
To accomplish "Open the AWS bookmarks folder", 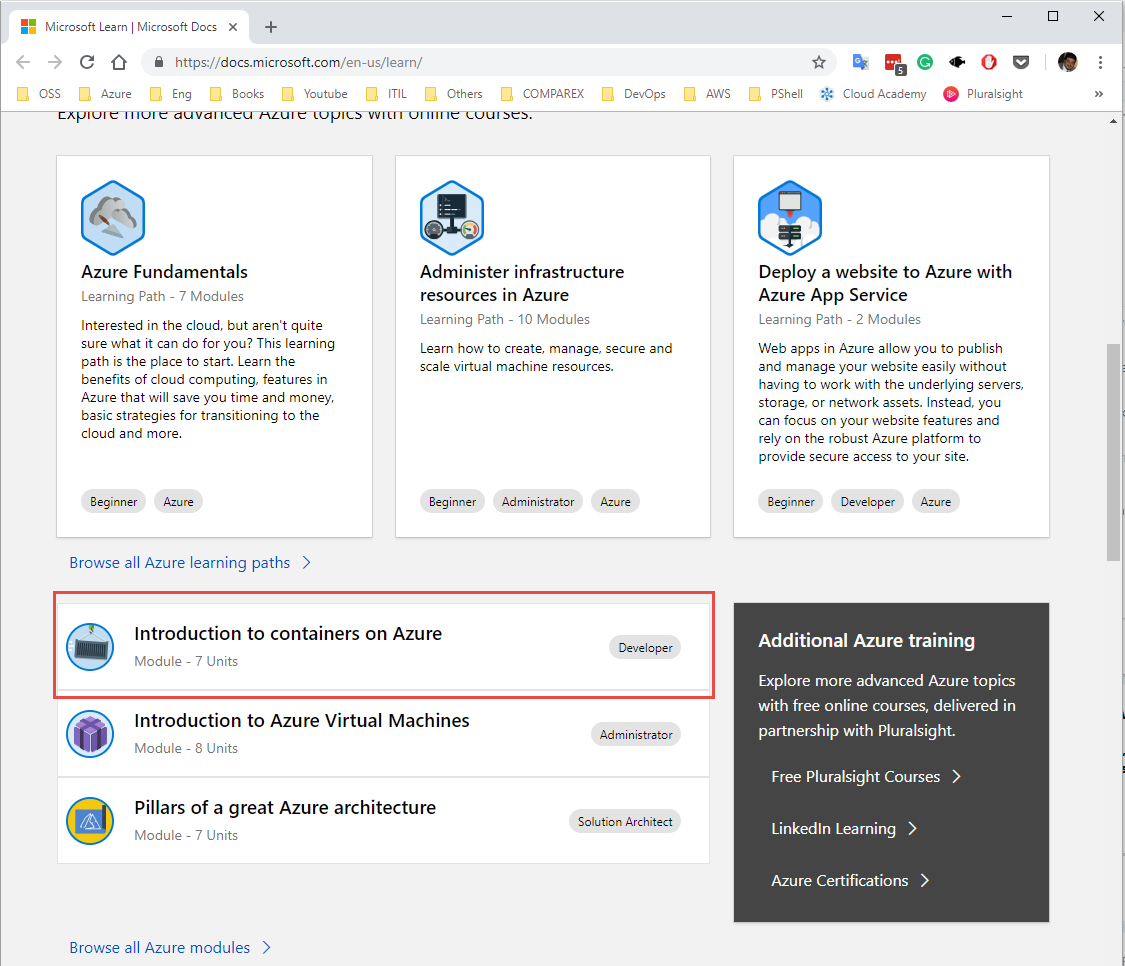I will [707, 94].
